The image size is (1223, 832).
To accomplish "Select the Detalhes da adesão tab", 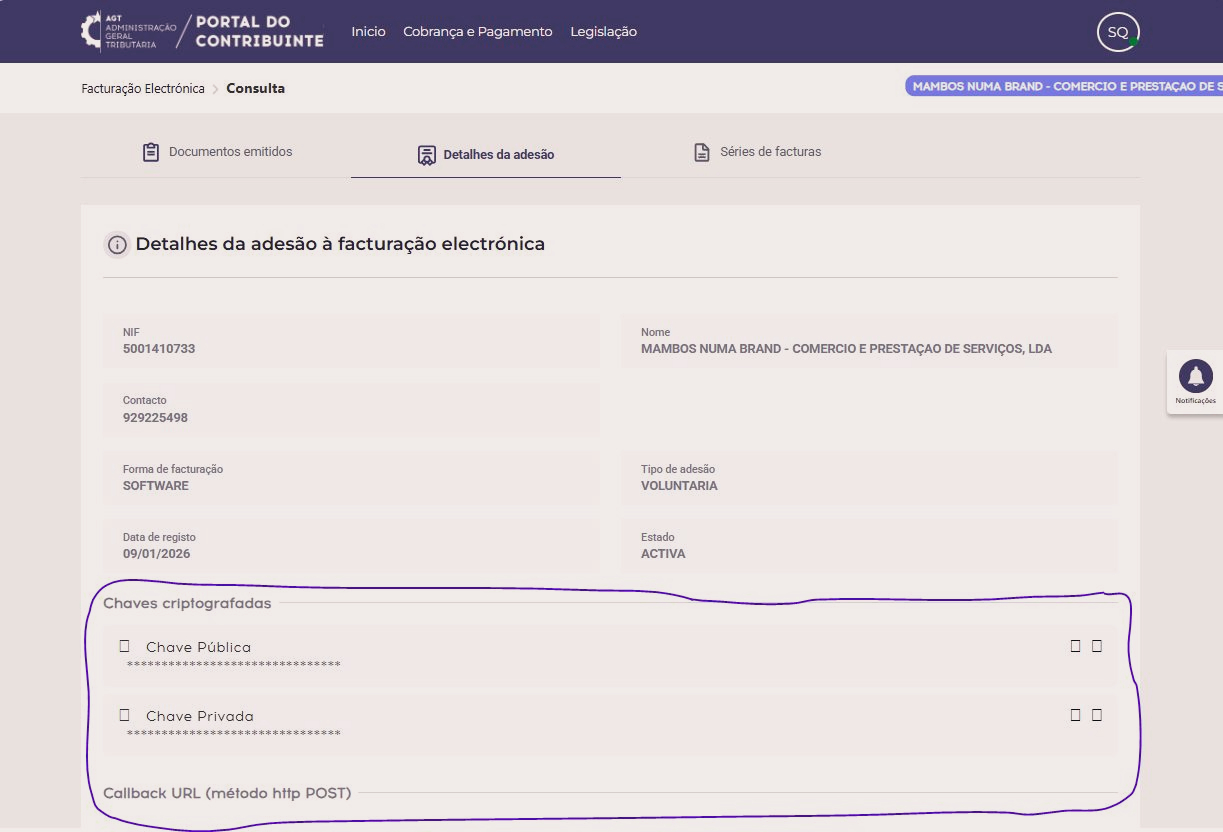I will (485, 155).
